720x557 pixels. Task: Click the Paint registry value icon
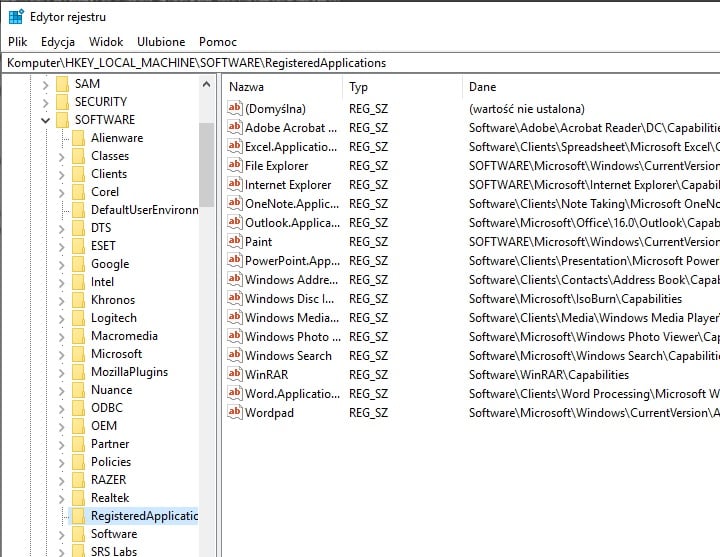tap(235, 242)
